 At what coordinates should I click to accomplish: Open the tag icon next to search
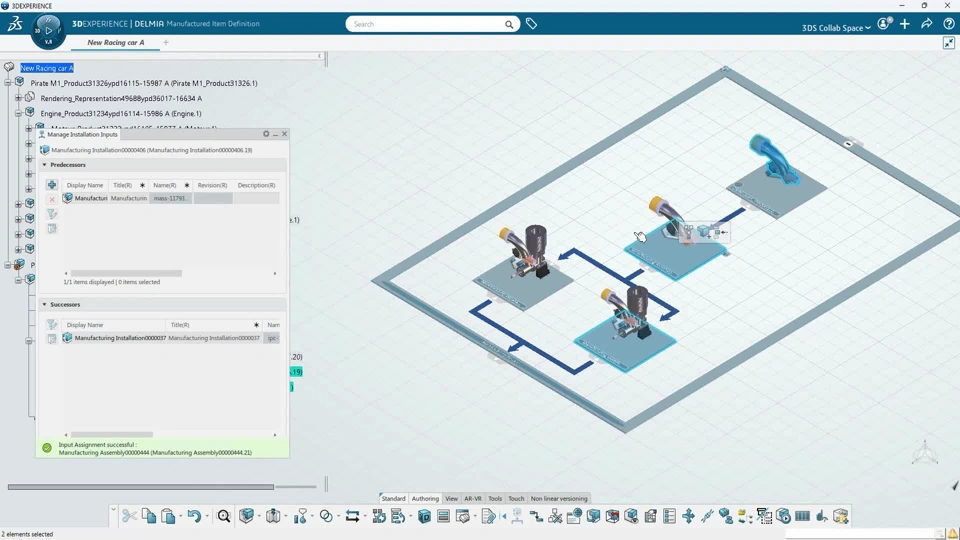pyautogui.click(x=531, y=24)
